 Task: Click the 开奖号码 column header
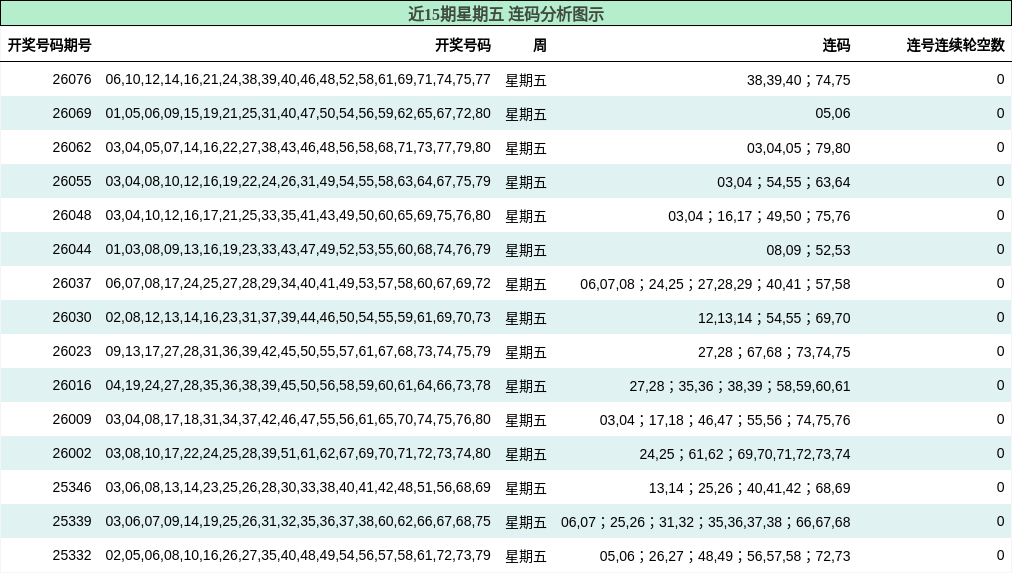click(x=463, y=45)
